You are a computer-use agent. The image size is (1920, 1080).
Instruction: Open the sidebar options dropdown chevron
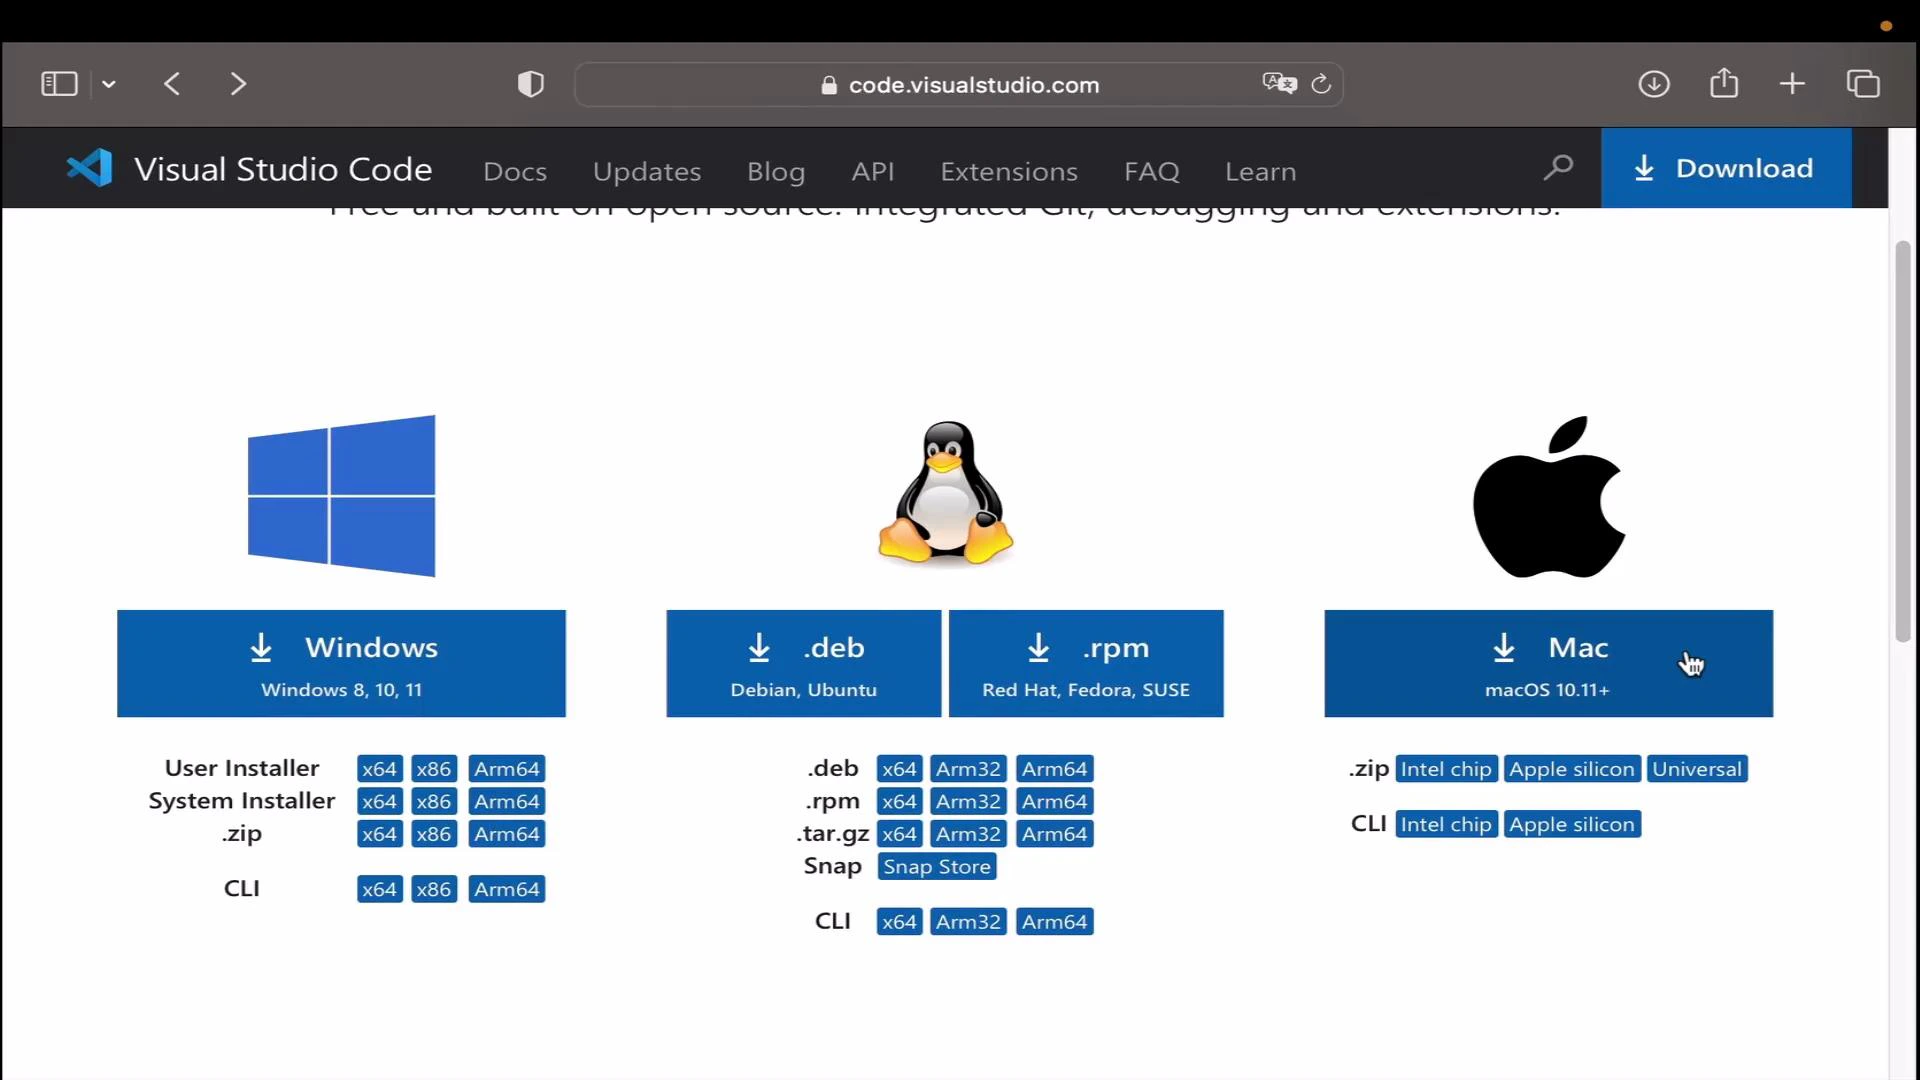point(109,85)
